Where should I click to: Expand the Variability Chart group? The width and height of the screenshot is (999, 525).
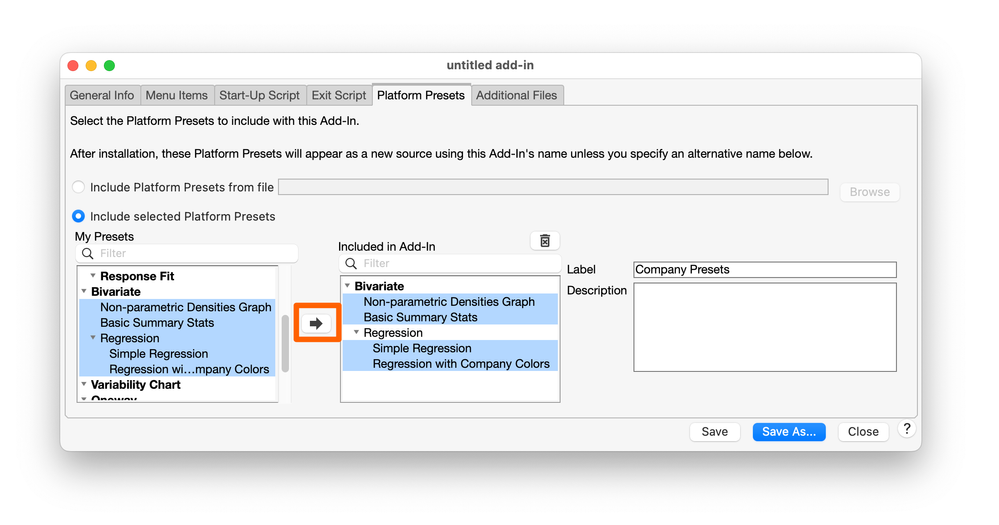pyautogui.click(x=84, y=384)
